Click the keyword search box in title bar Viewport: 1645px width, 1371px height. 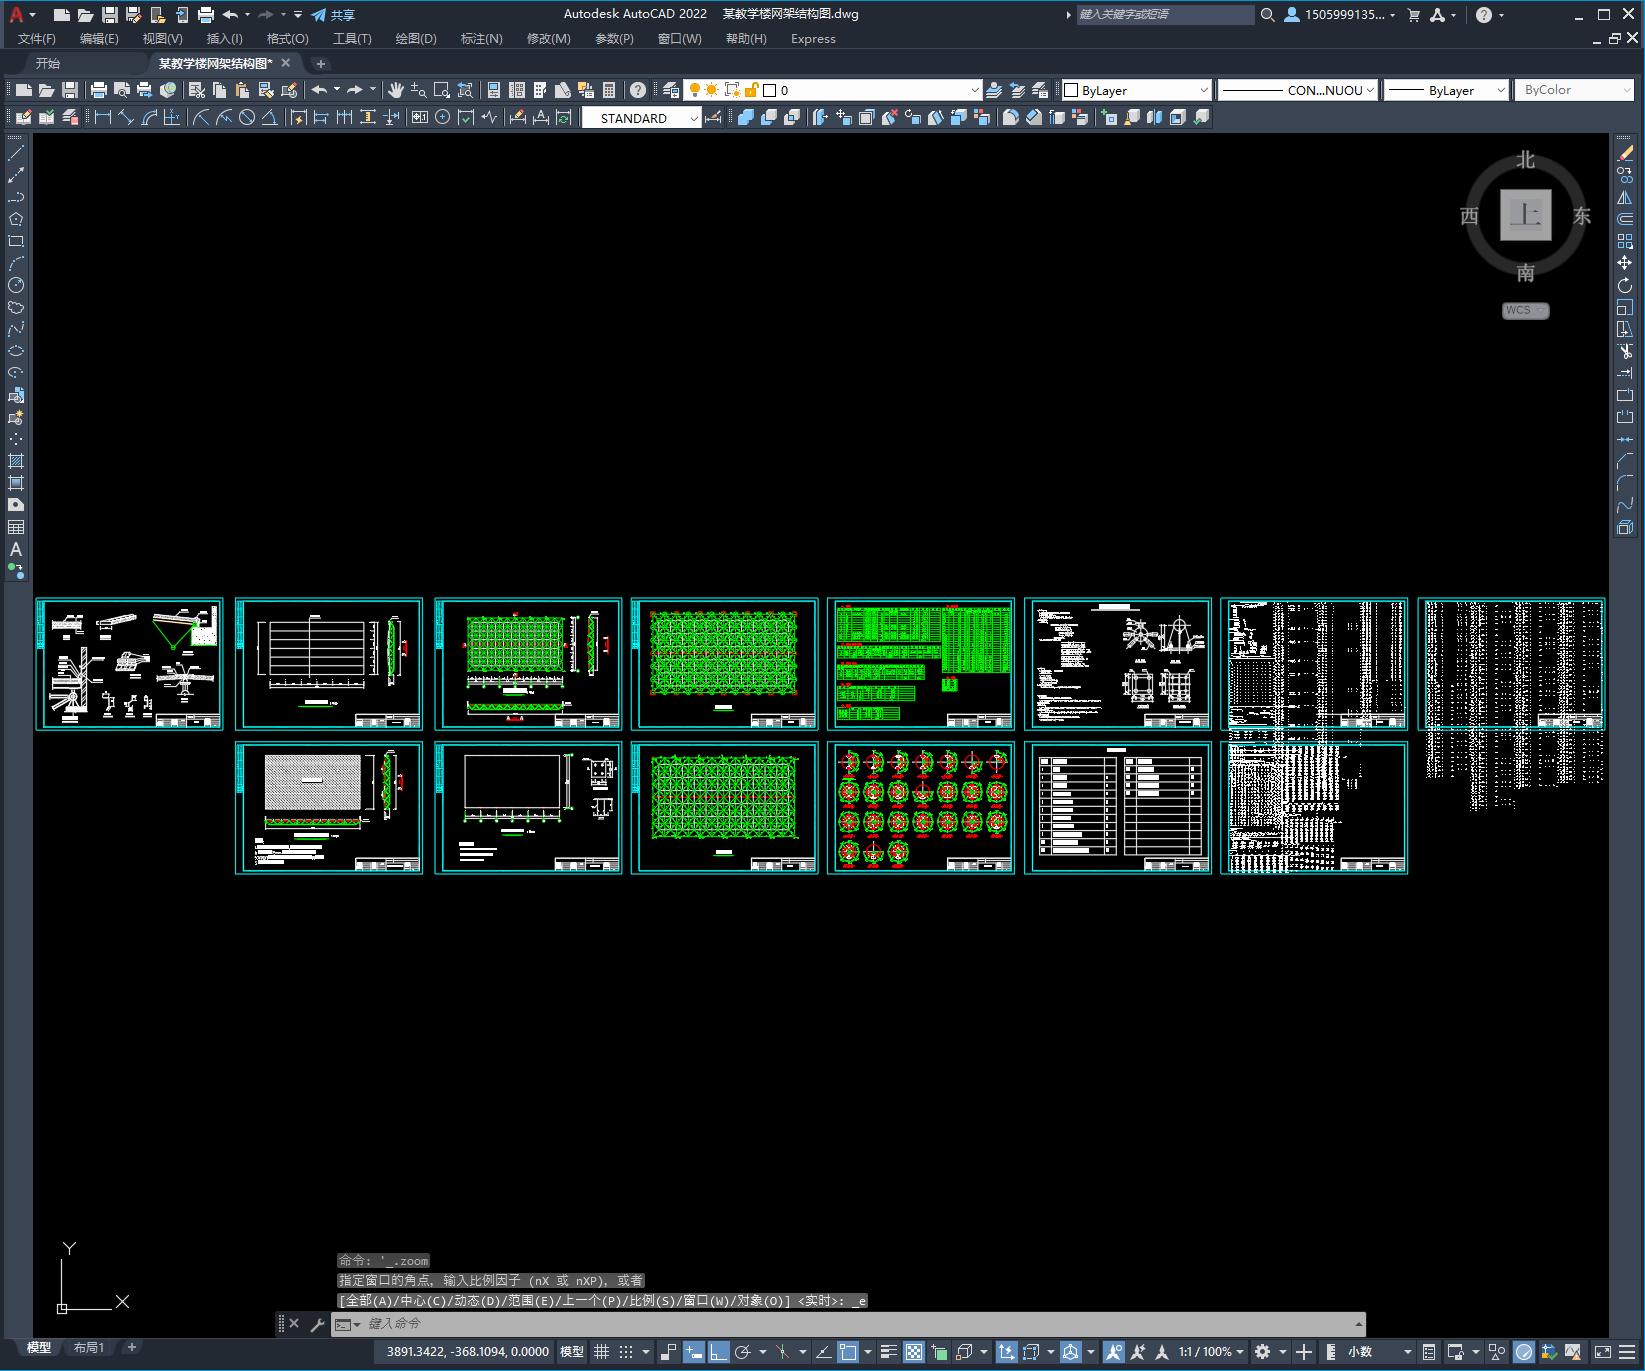pyautogui.click(x=1164, y=15)
